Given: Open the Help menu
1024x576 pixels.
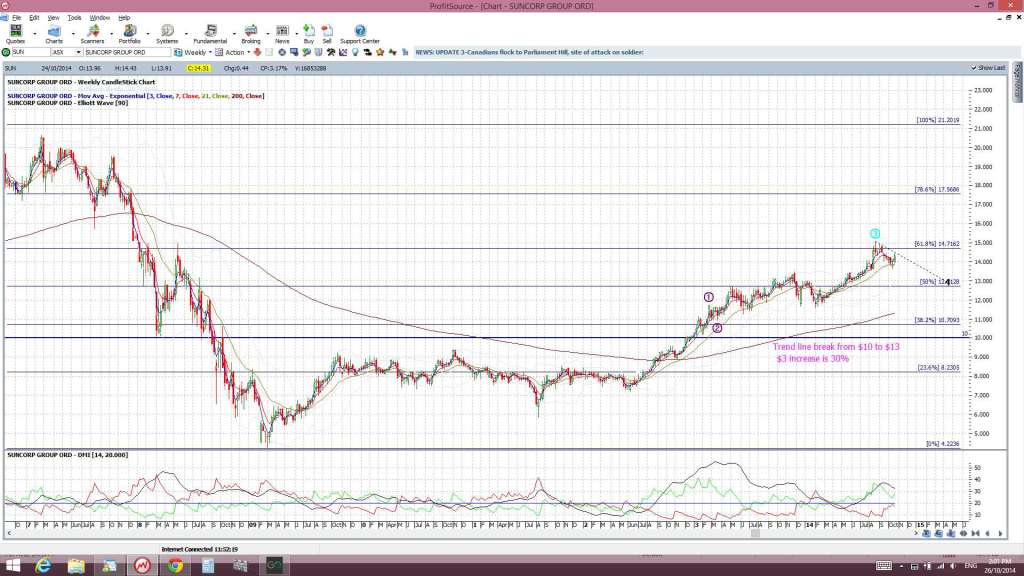Looking at the screenshot, I should pos(124,18).
